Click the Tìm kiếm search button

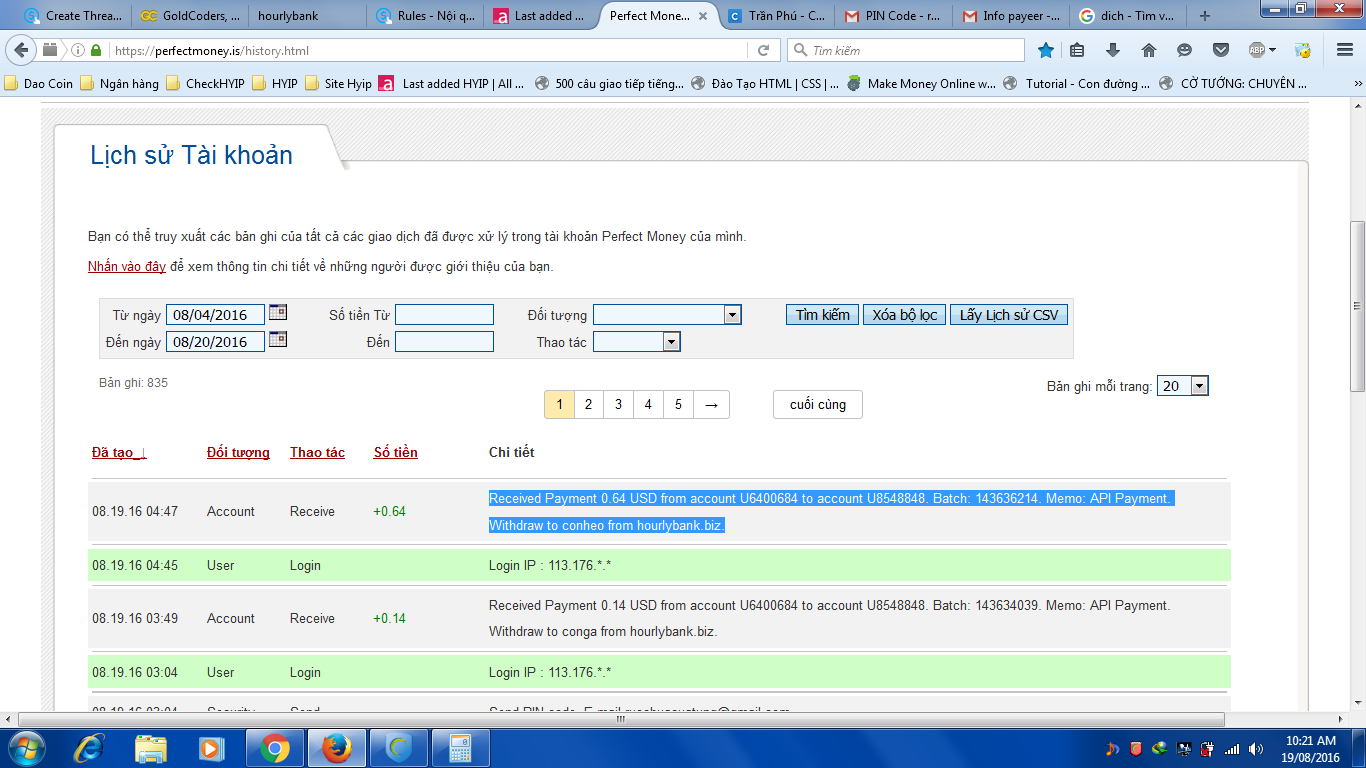[822, 315]
